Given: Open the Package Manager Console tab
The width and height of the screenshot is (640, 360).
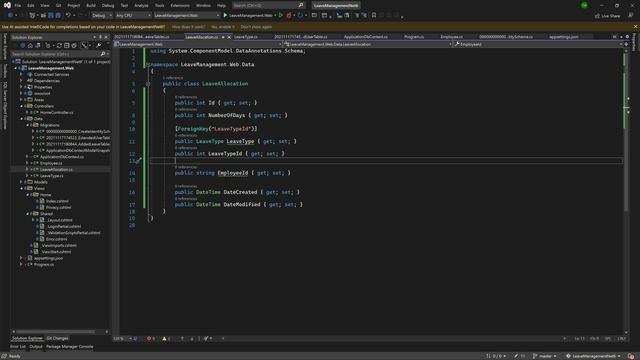Looking at the screenshot, I should (x=69, y=347).
